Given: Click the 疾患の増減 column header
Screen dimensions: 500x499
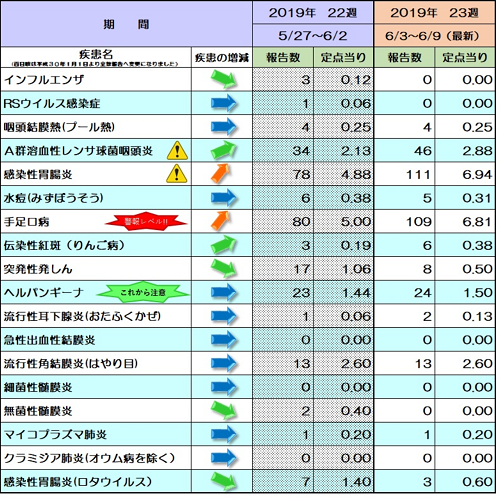Looking at the screenshot, I should (x=222, y=57).
